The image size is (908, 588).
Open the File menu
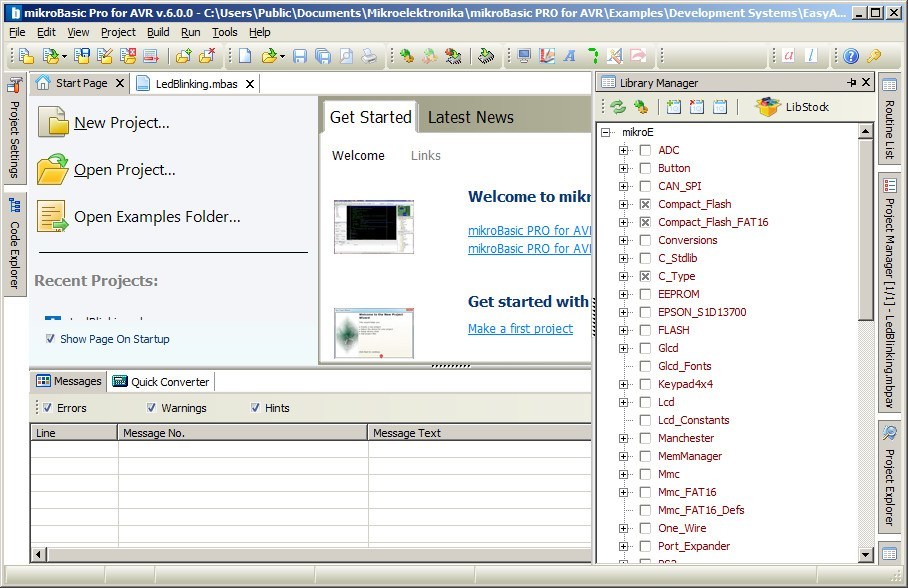pyautogui.click(x=17, y=32)
